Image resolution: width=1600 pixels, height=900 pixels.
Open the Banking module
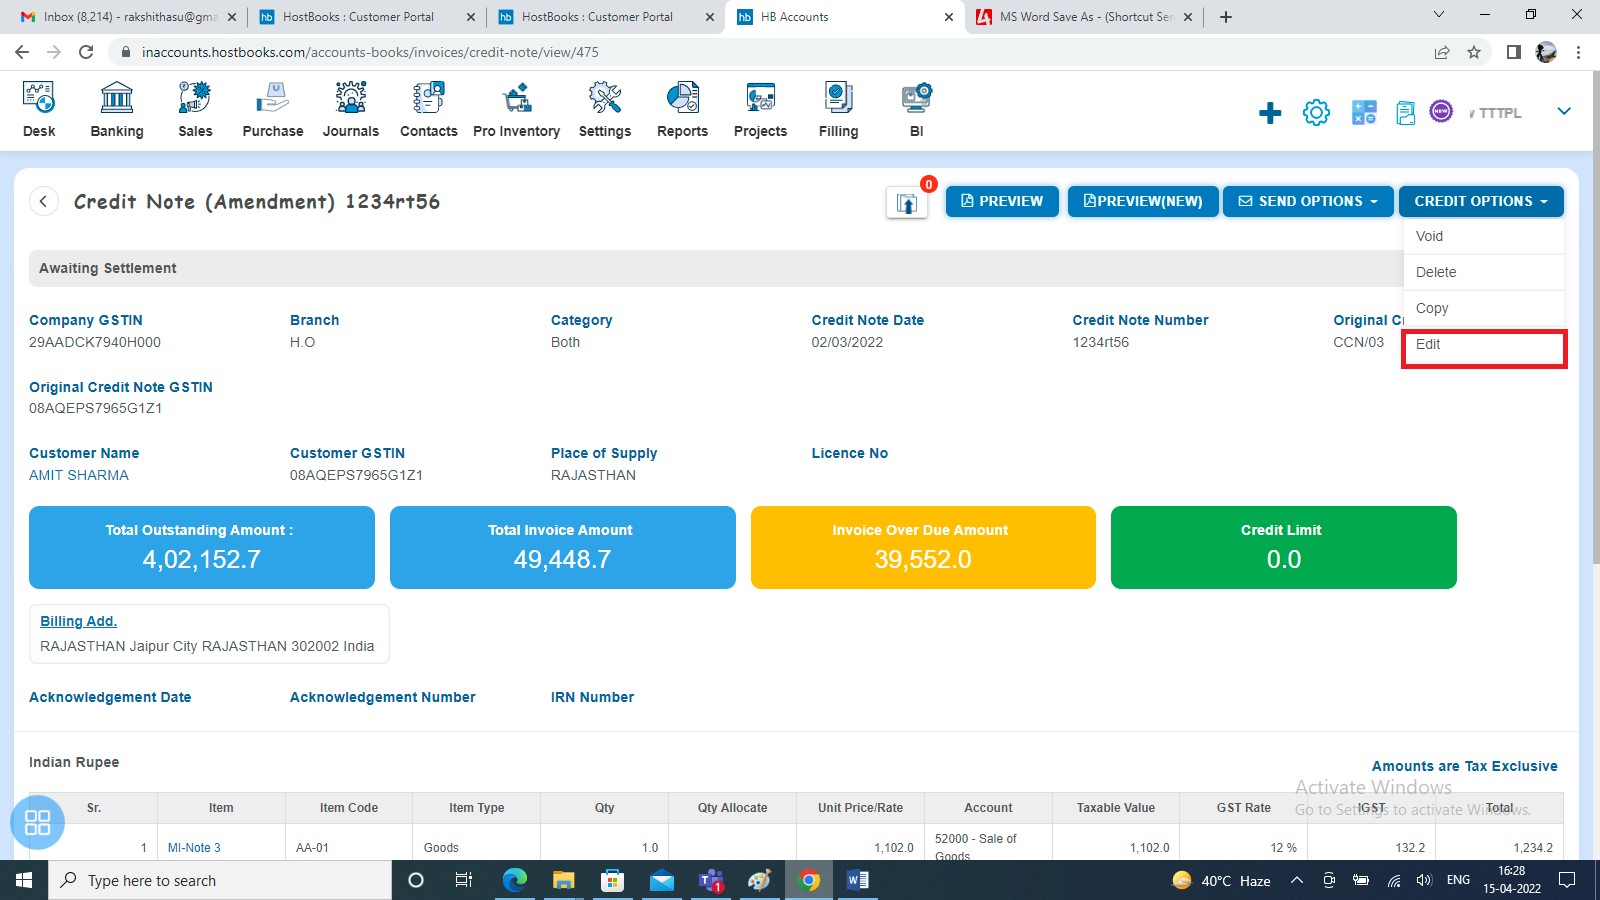point(117,110)
